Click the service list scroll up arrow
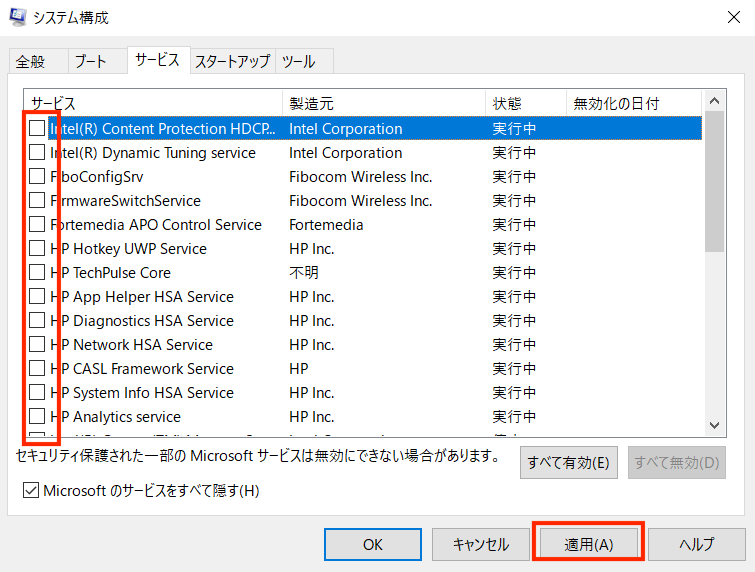The width and height of the screenshot is (755, 572). [x=715, y=101]
